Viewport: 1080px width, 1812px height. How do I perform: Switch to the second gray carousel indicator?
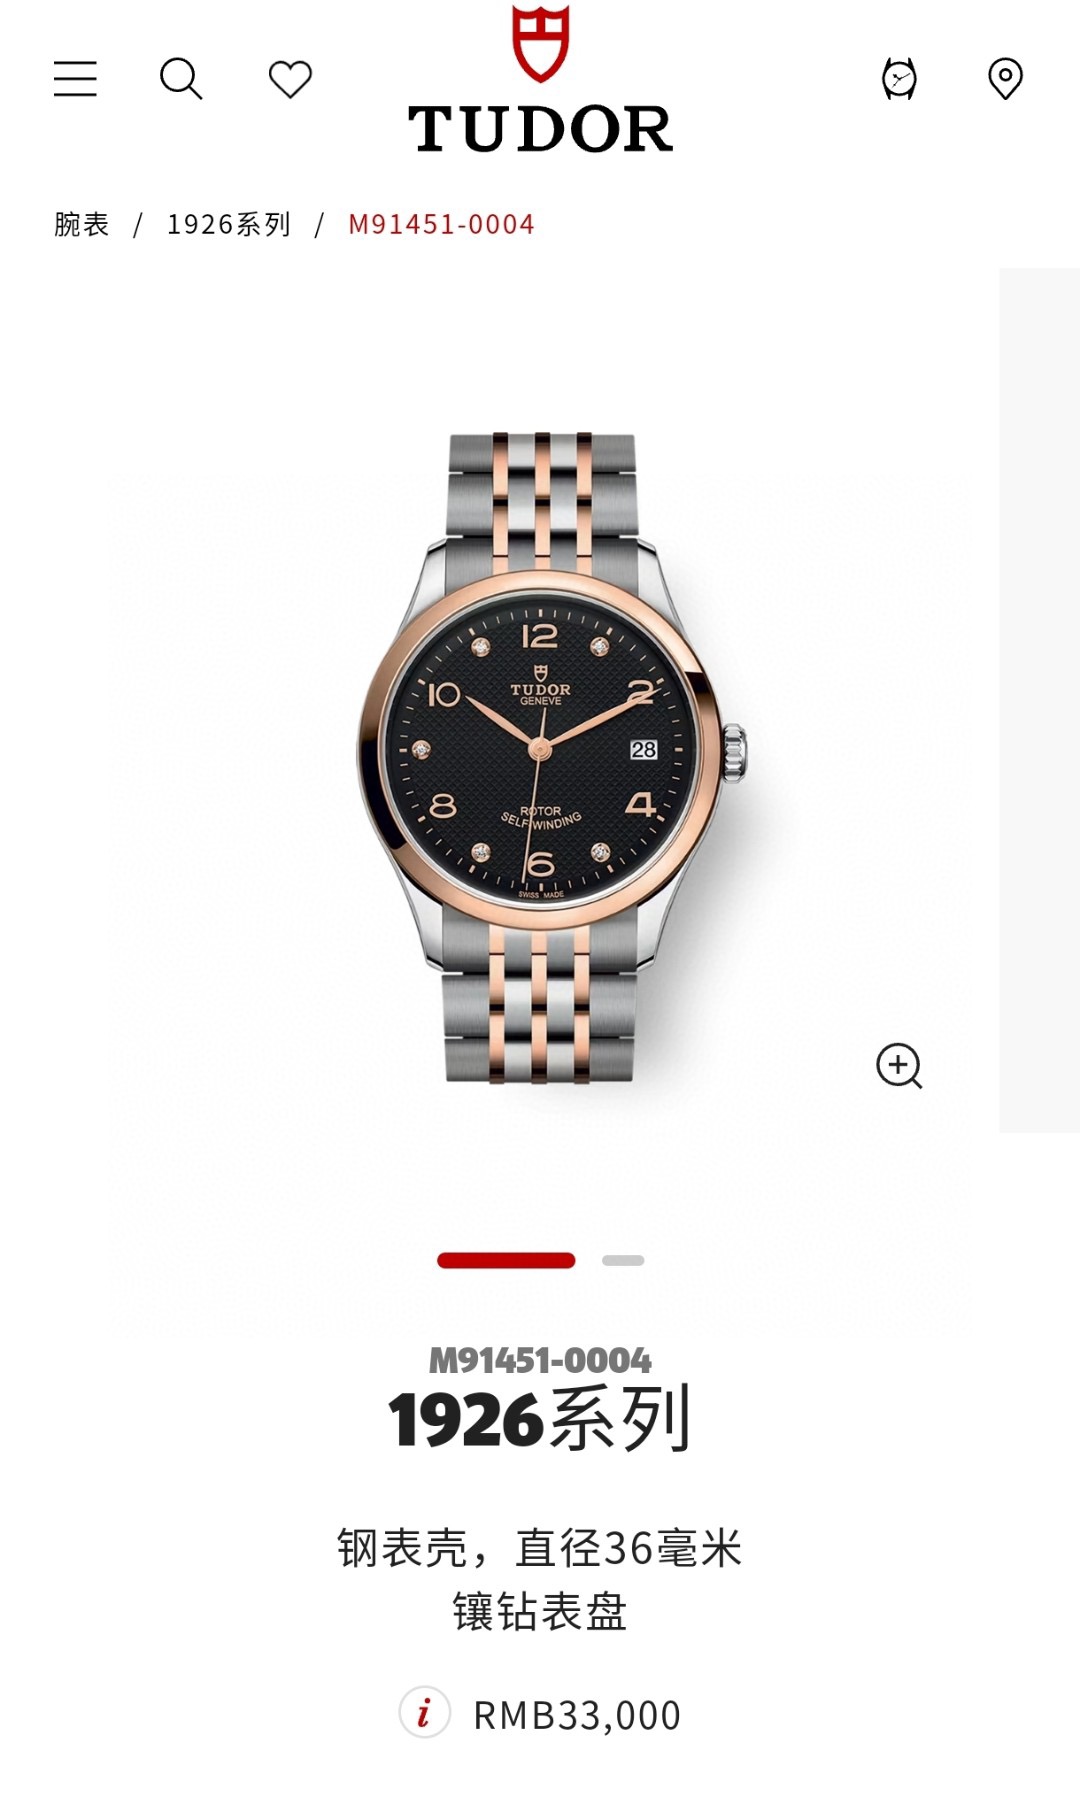[623, 1260]
